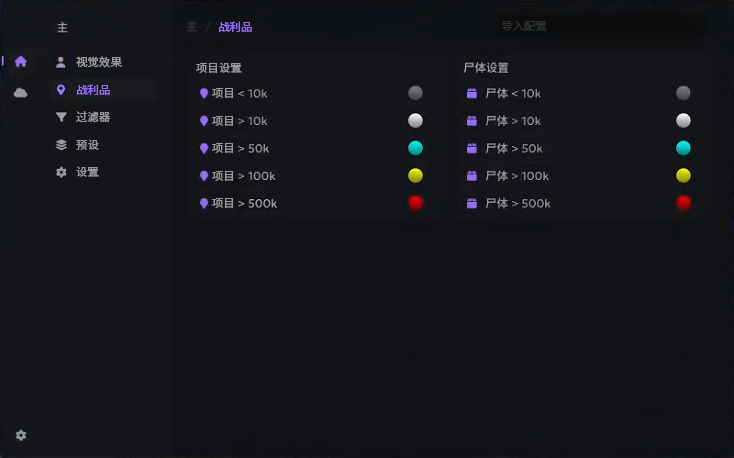Open the 设置 menu item

tap(87, 172)
